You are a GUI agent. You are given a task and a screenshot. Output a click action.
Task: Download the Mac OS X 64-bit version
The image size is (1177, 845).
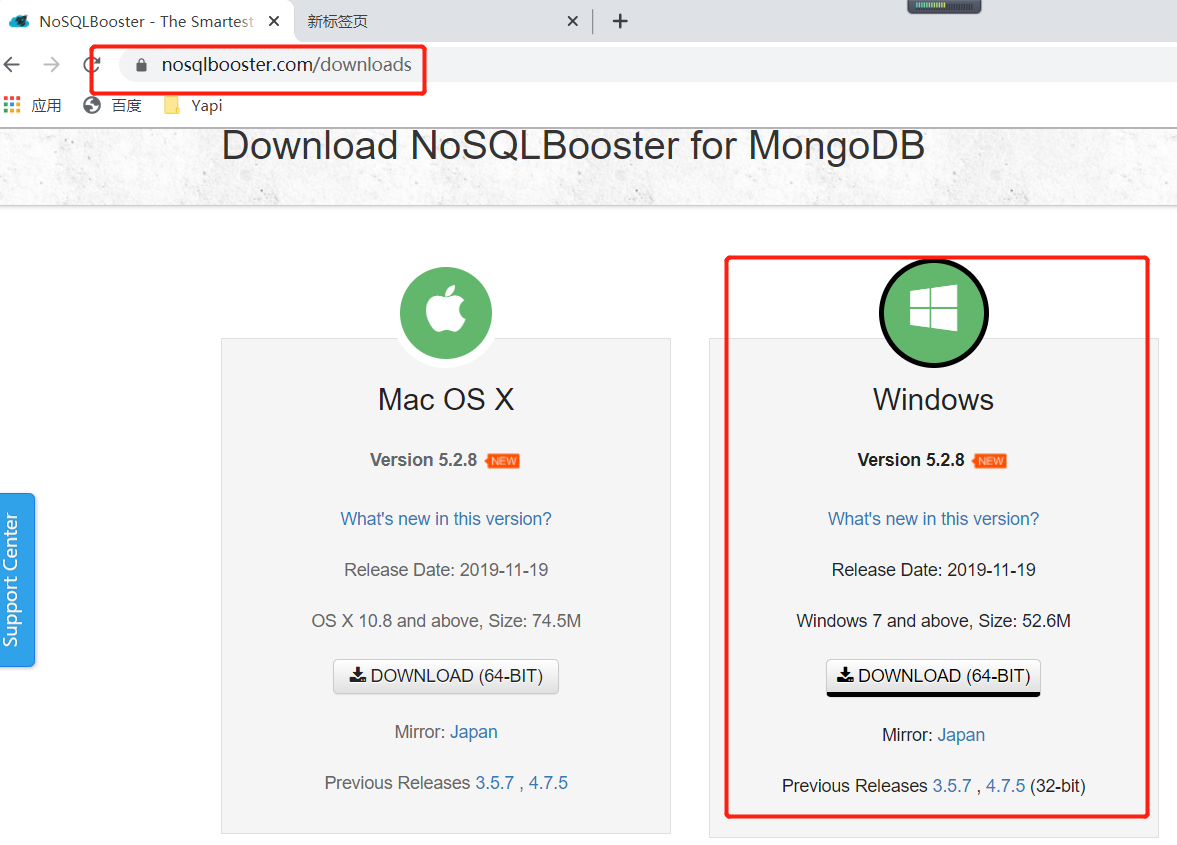tap(446, 676)
